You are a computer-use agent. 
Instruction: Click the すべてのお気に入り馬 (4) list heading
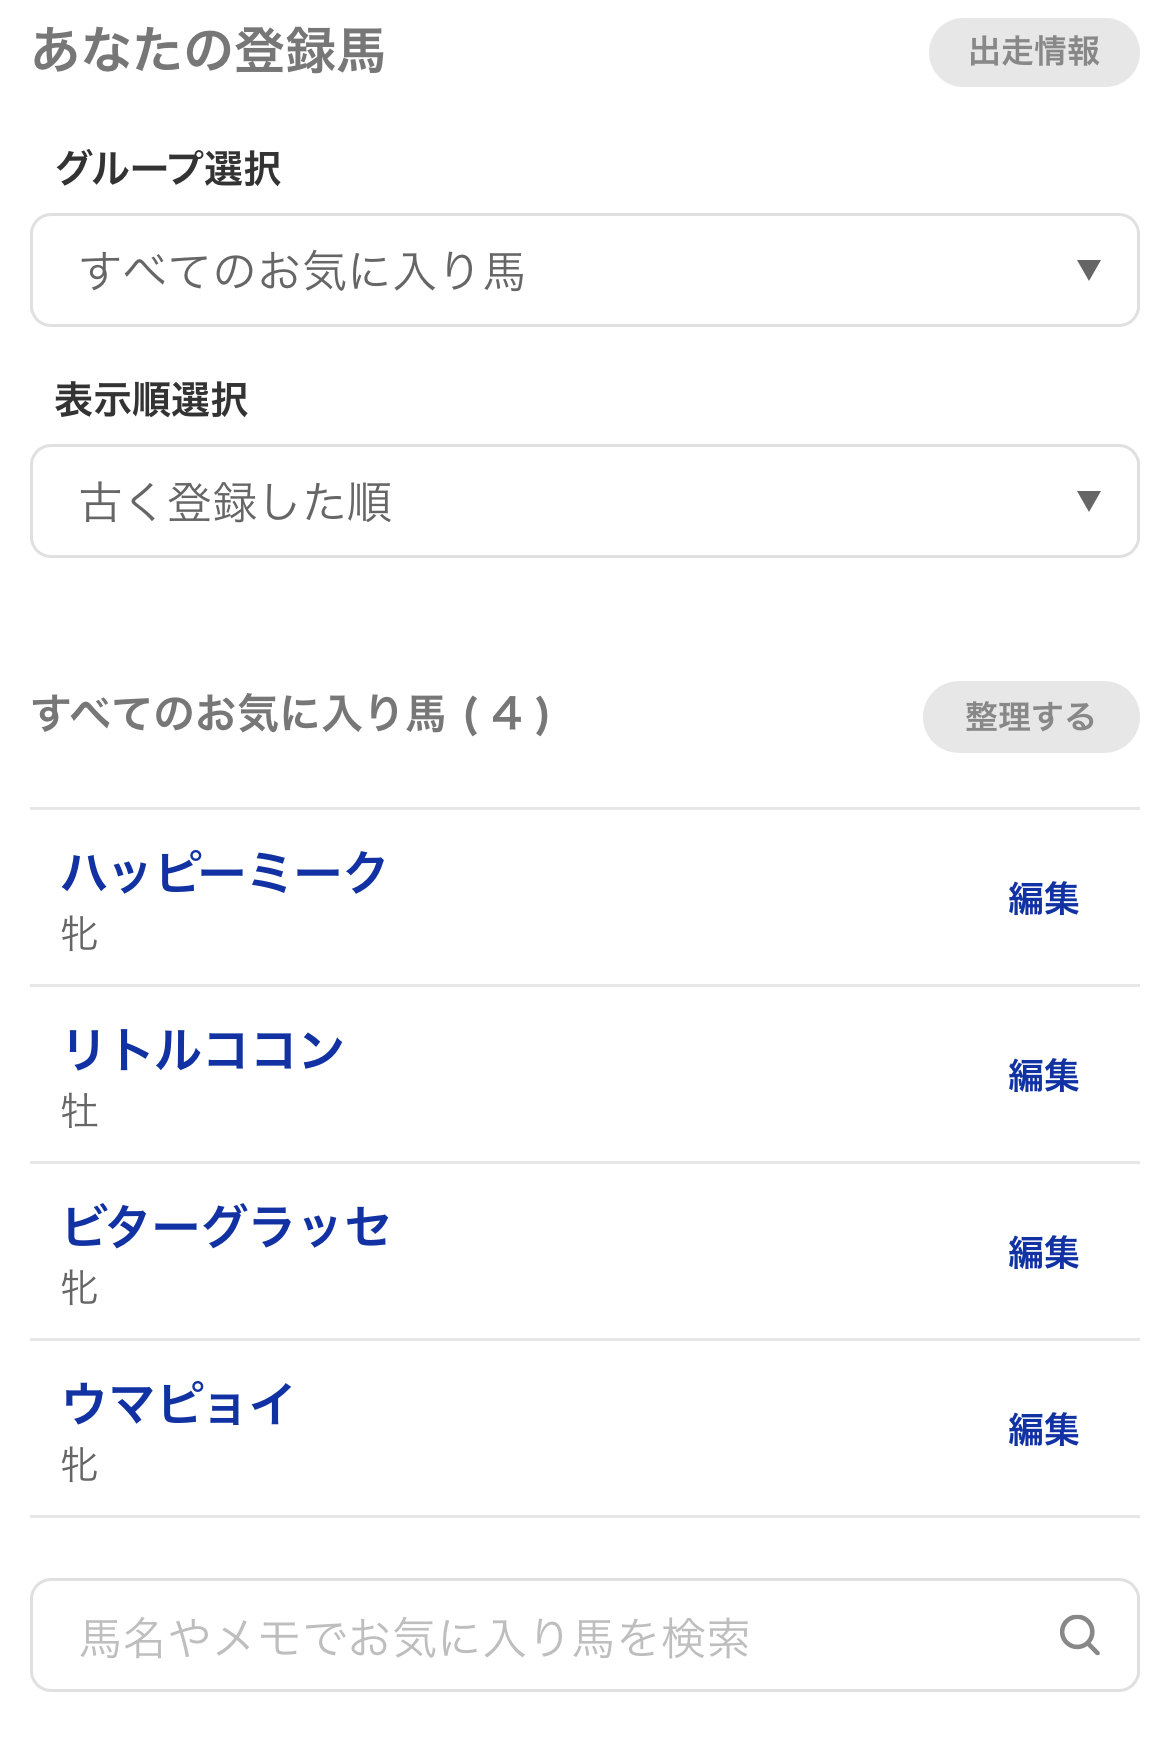tap(291, 715)
